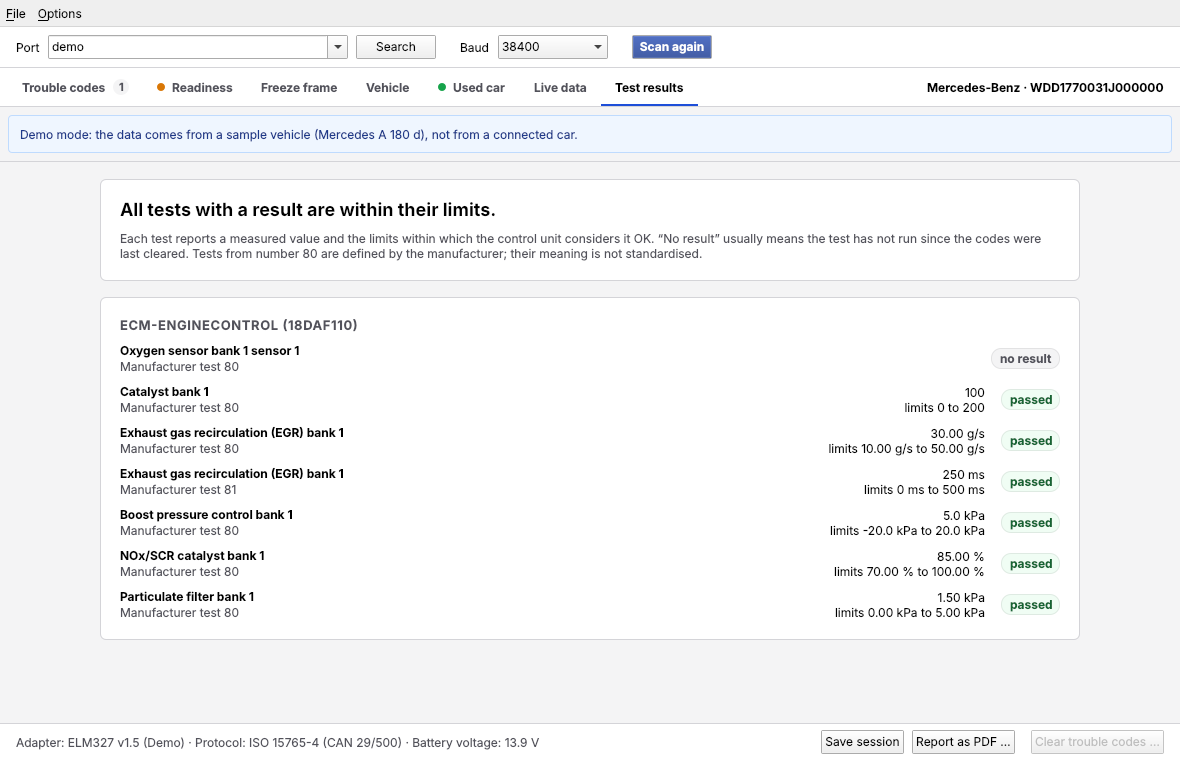Open the Used car tab
The image size is (1180, 760).
(x=471, y=87)
